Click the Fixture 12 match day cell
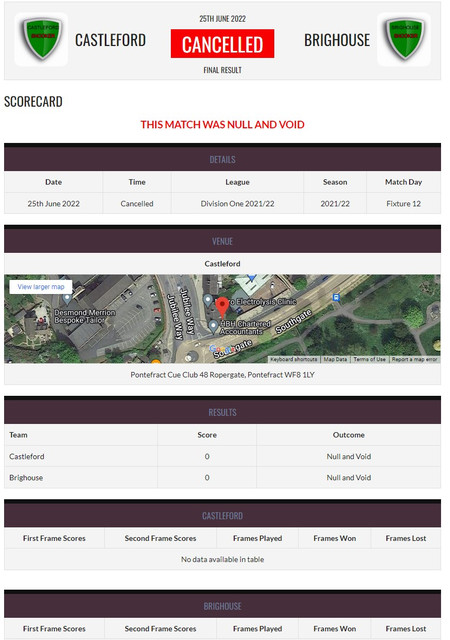This screenshot has width=450, height=640. click(403, 204)
